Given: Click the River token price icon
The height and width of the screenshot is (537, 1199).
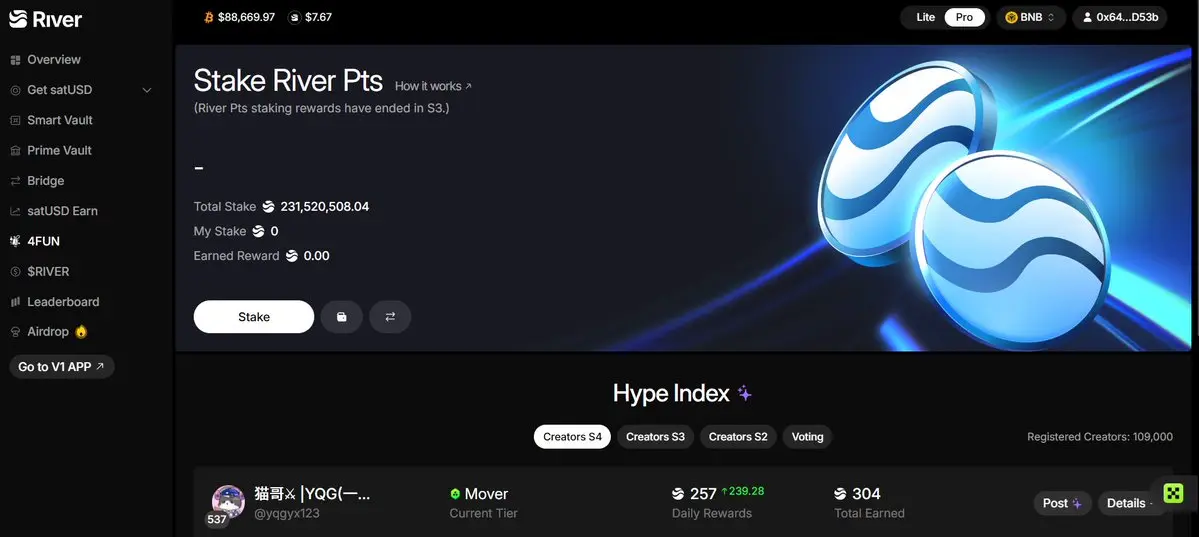Looking at the screenshot, I should click(294, 17).
